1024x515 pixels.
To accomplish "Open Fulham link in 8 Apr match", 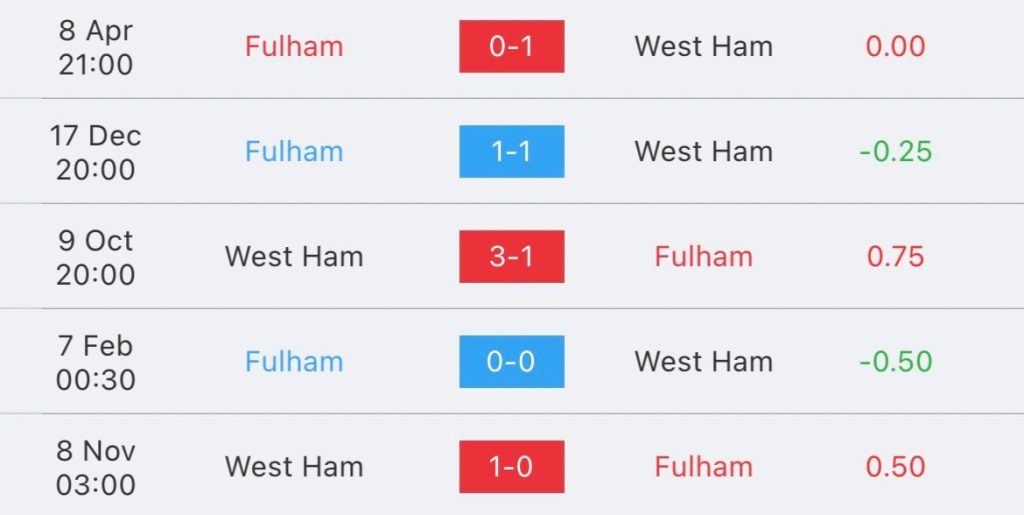I will (x=294, y=46).
